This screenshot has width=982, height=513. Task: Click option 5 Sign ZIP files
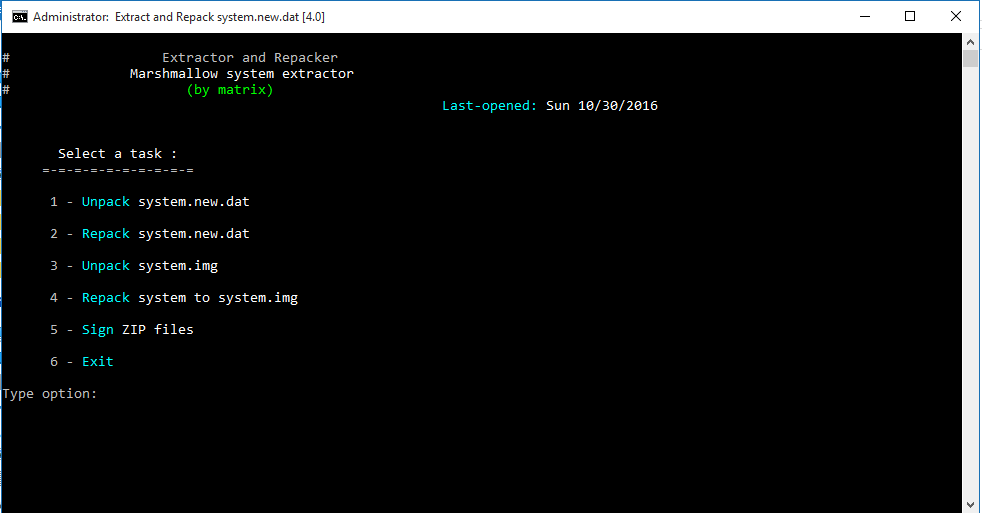[x=122, y=329]
